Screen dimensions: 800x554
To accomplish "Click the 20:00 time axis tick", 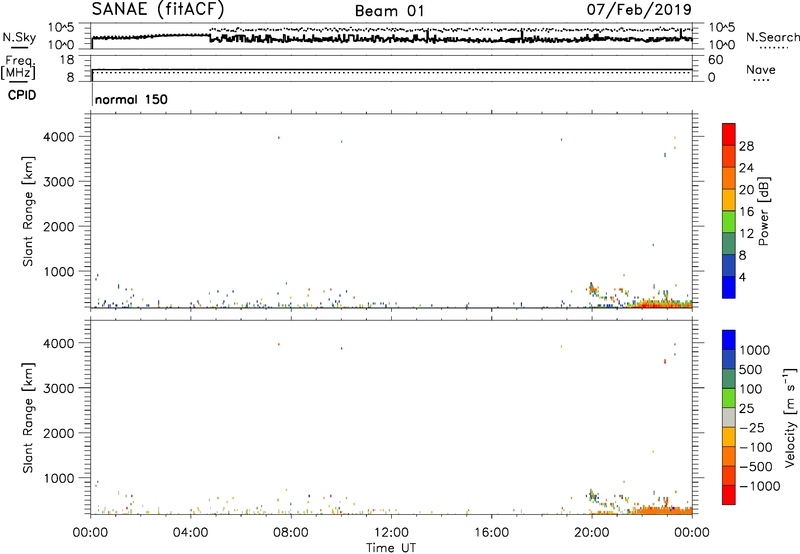I will pyautogui.click(x=592, y=533).
